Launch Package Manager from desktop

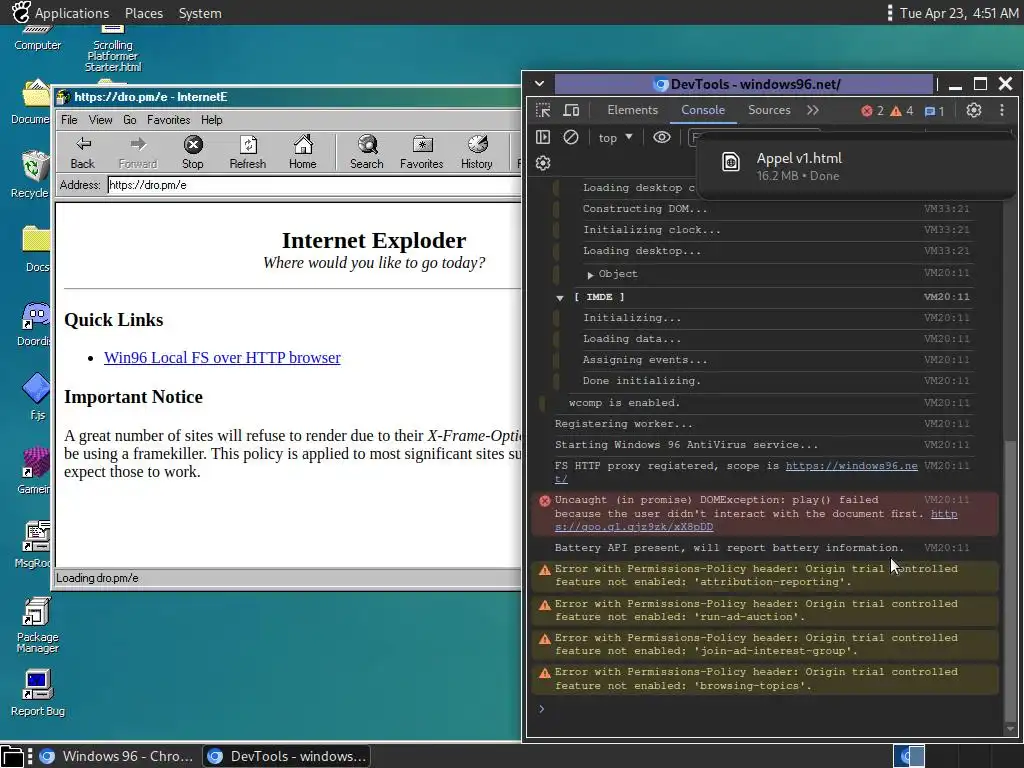pyautogui.click(x=37, y=626)
